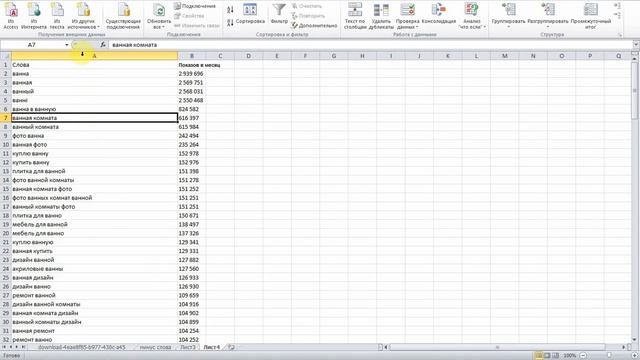Screen dimensions: 640x360
Task: Click cell 'ремонт ванной'
Action: tap(95, 295)
